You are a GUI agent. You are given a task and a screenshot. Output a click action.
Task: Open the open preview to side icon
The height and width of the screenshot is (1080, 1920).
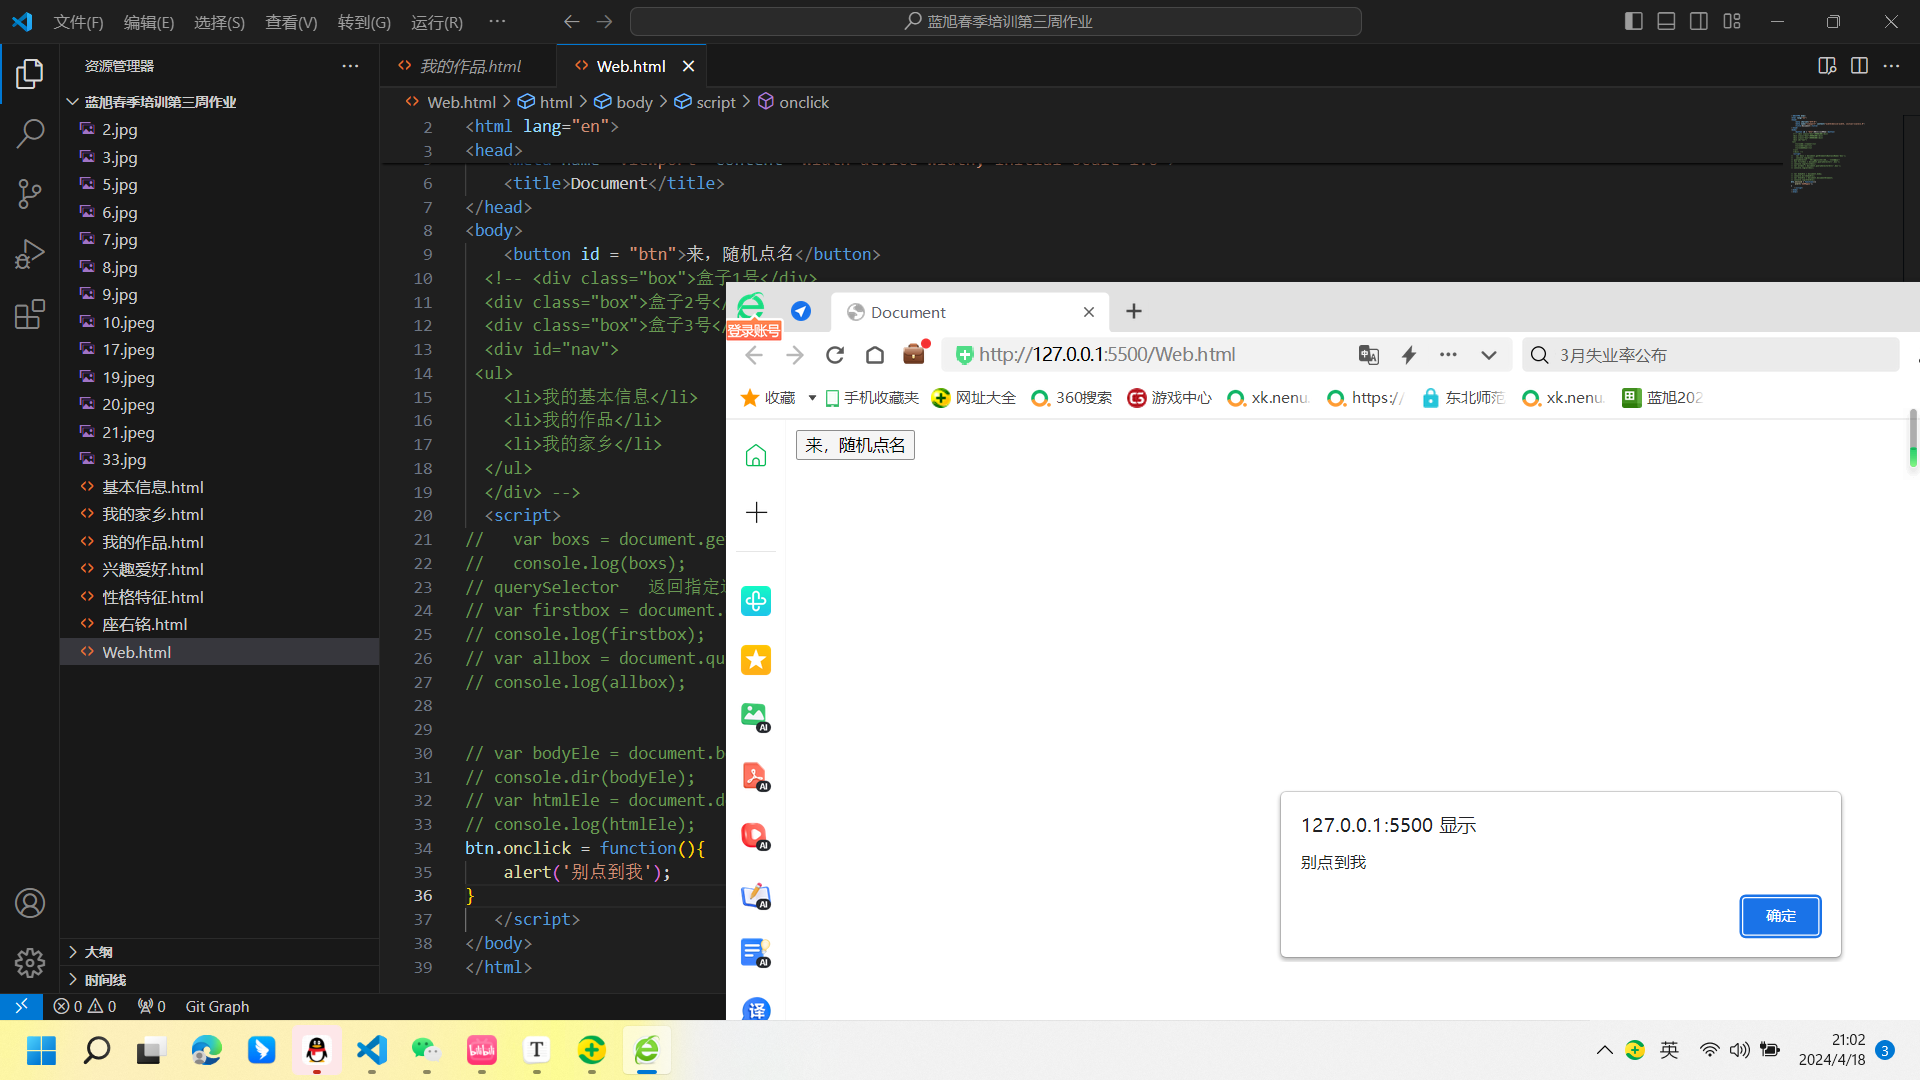[x=1827, y=66]
